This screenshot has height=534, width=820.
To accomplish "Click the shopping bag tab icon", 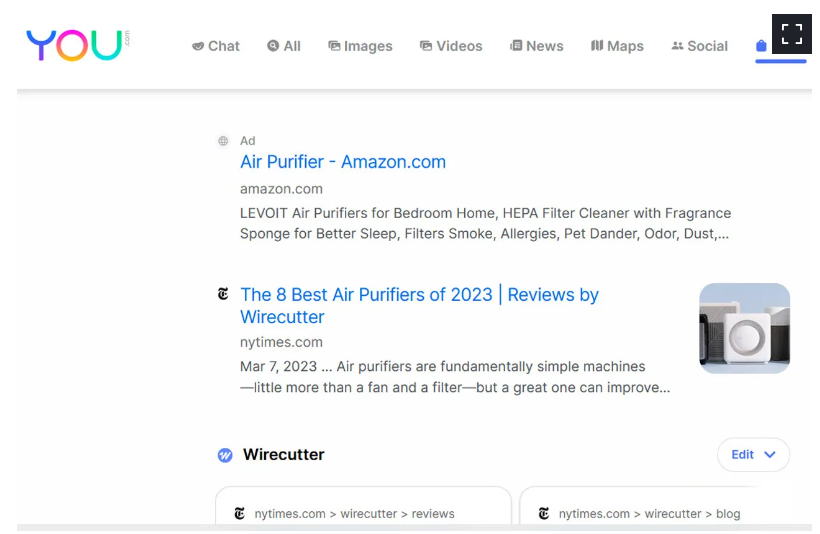I will point(761,46).
